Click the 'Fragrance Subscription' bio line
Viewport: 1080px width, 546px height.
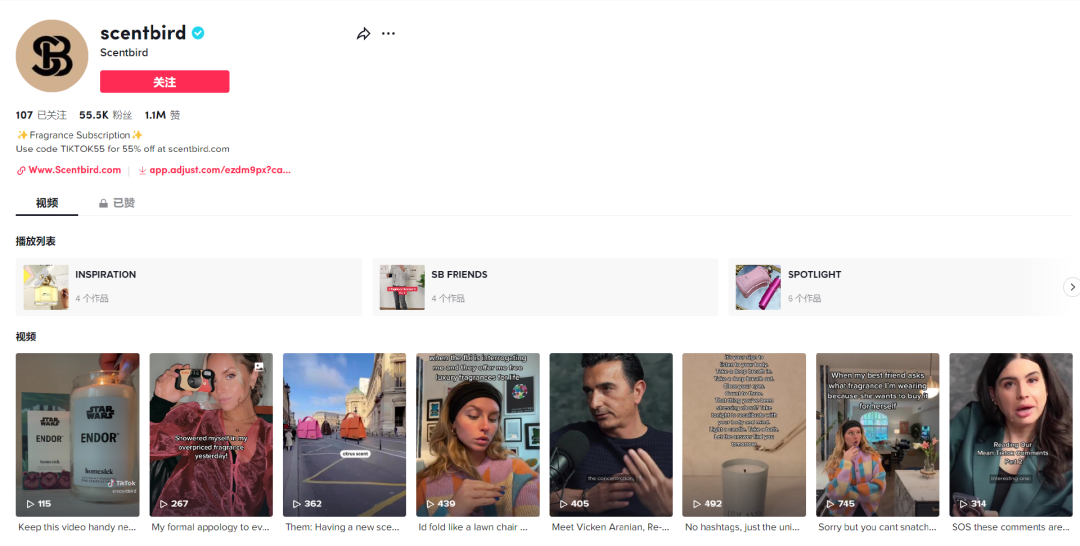79,135
